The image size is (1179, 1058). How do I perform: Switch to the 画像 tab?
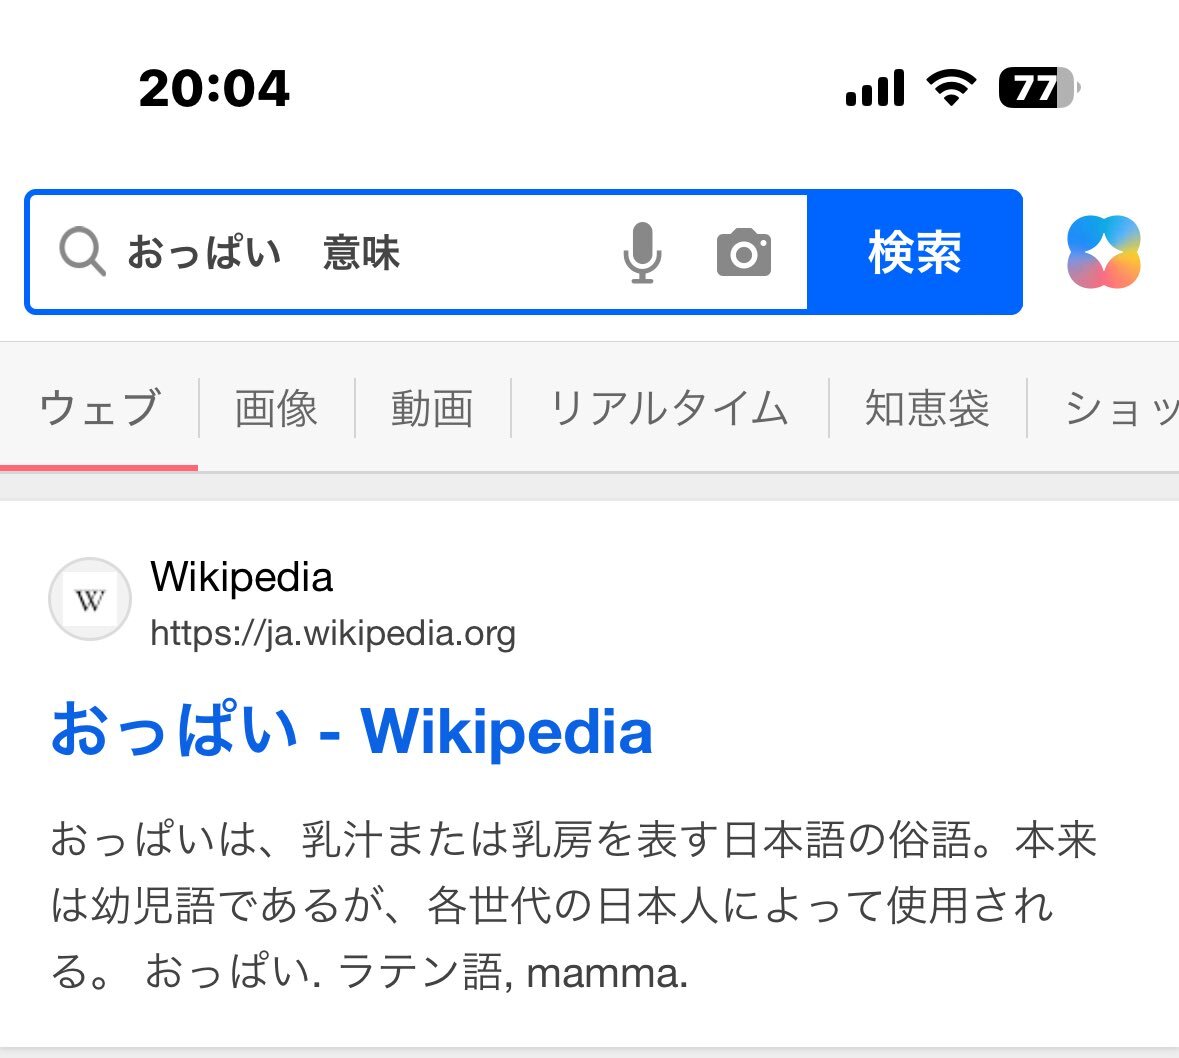(x=276, y=408)
